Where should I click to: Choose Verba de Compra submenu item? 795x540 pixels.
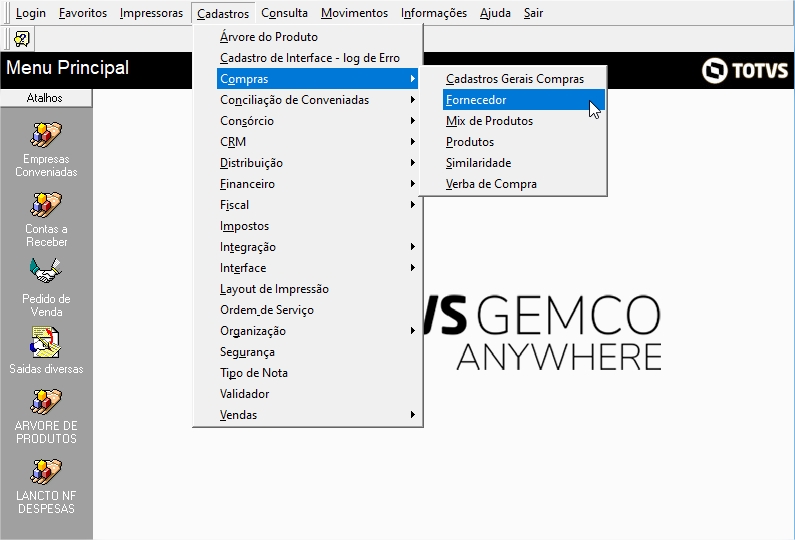point(524,184)
